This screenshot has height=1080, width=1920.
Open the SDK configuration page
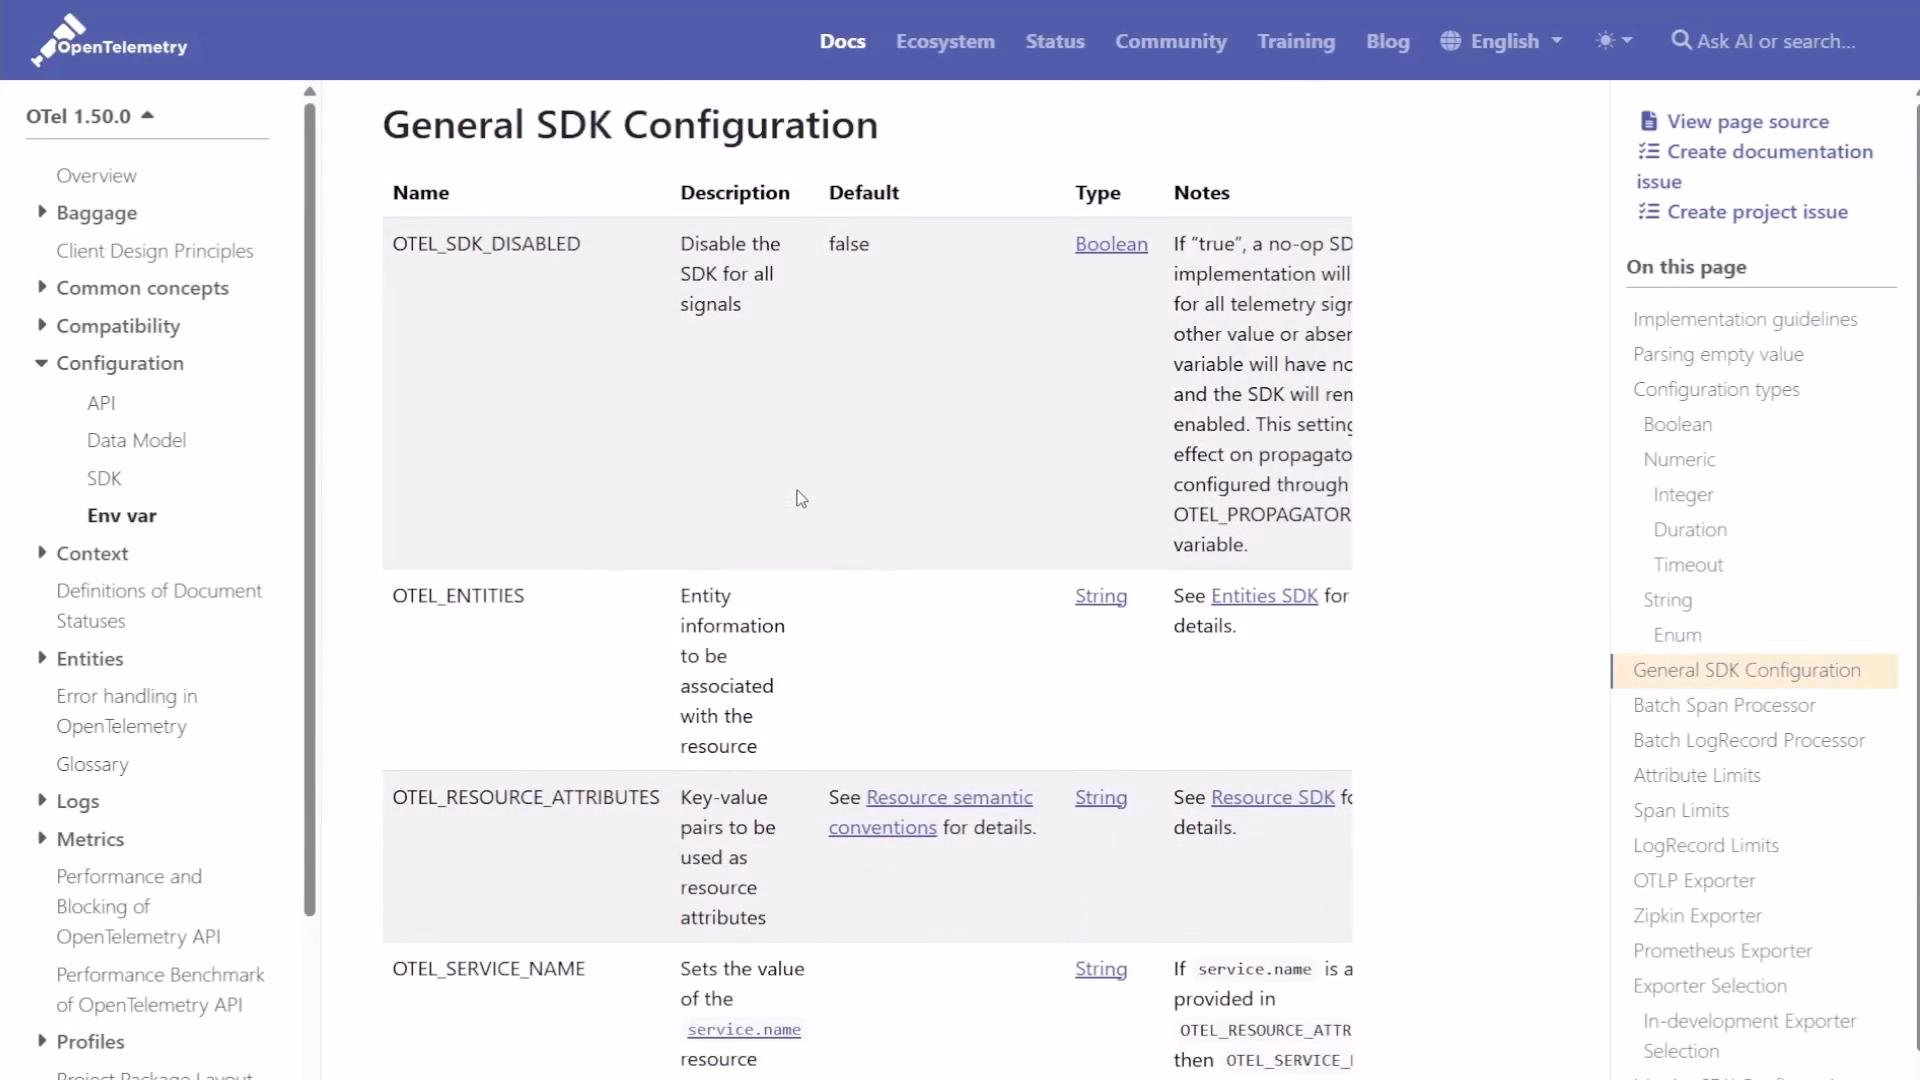pos(104,478)
